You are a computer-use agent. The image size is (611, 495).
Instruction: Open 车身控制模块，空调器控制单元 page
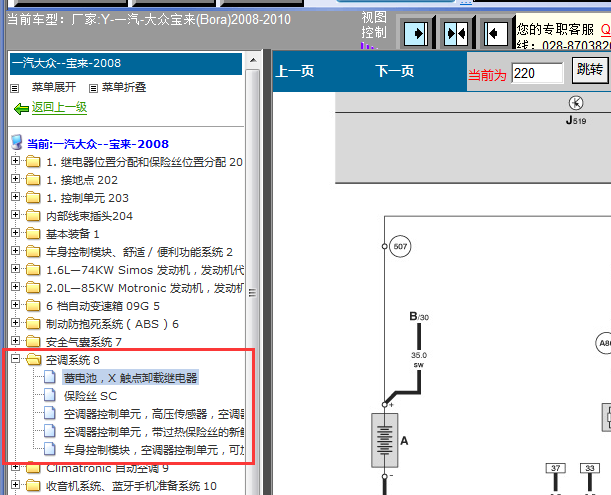click(x=154, y=450)
